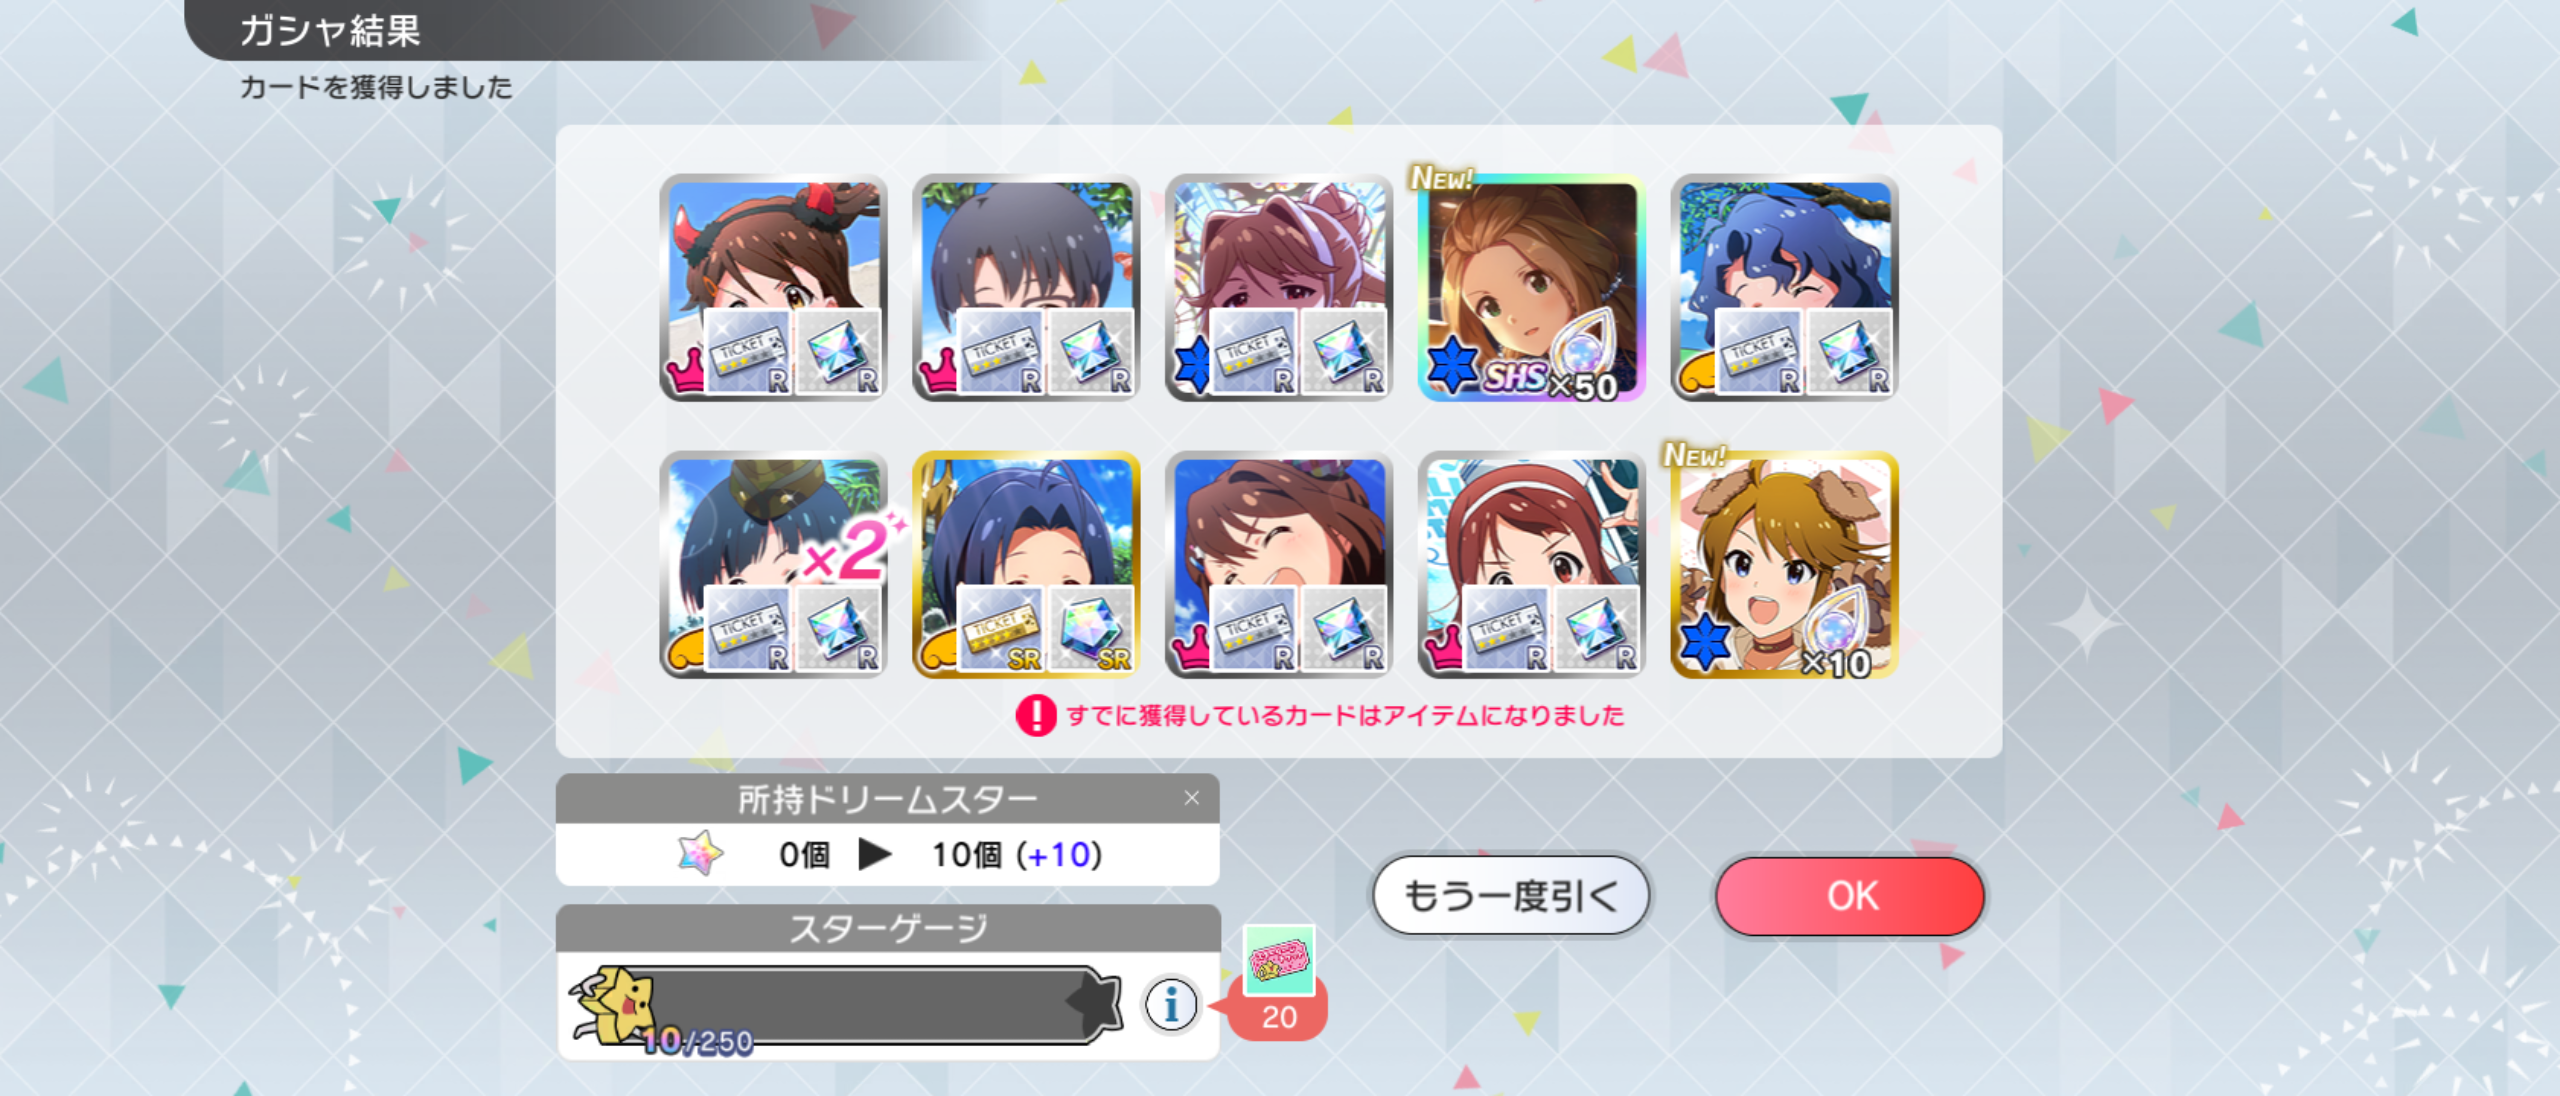Close the Dream Star panel with X
2560x1096 pixels.
[x=1191, y=798]
